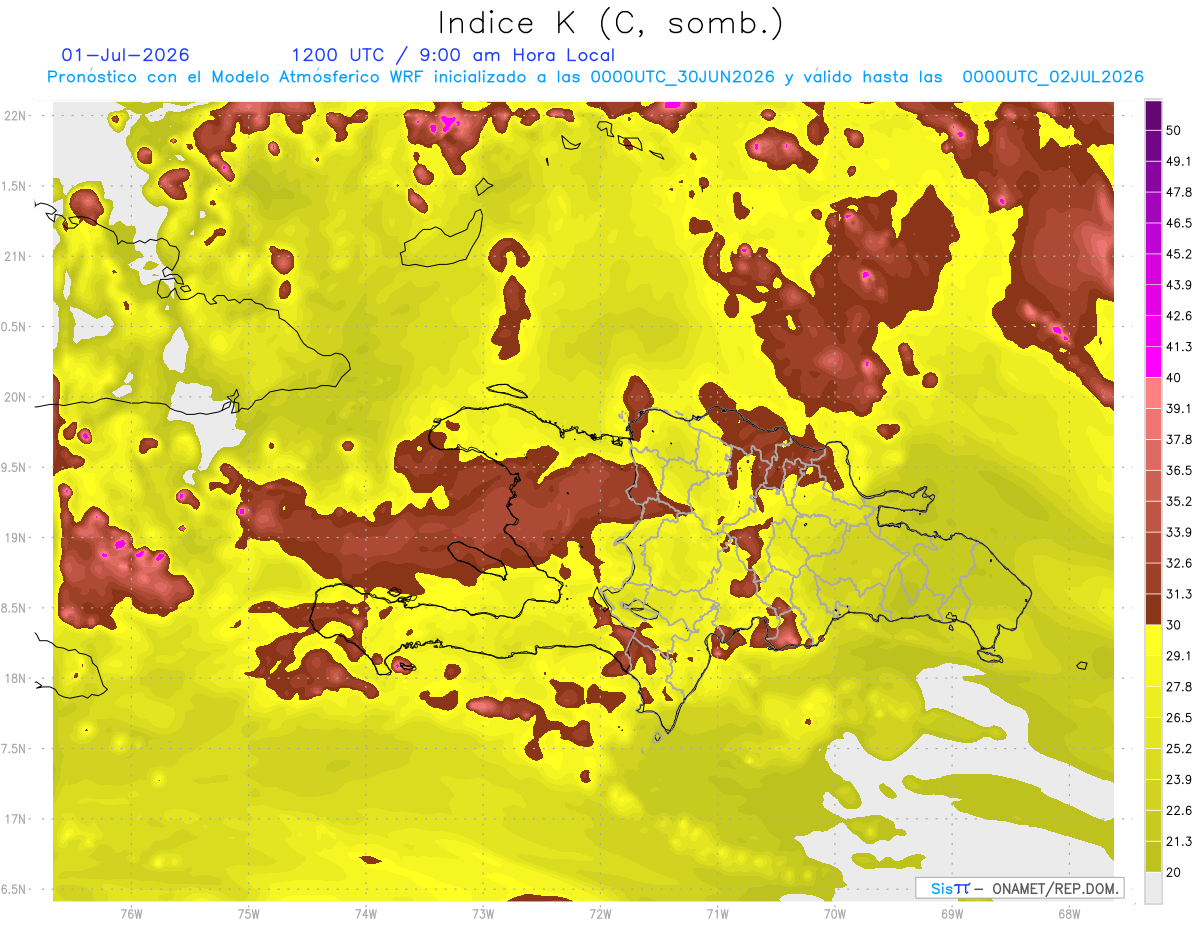Viewport: 1200px width, 927px height.
Task: Click the '72W' longitude label
Action: click(600, 913)
